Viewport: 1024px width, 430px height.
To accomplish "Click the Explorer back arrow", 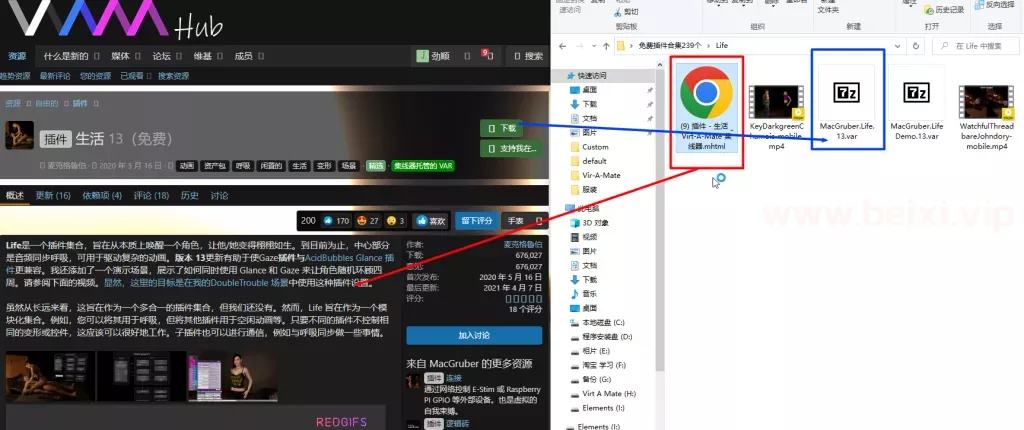I will point(562,46).
